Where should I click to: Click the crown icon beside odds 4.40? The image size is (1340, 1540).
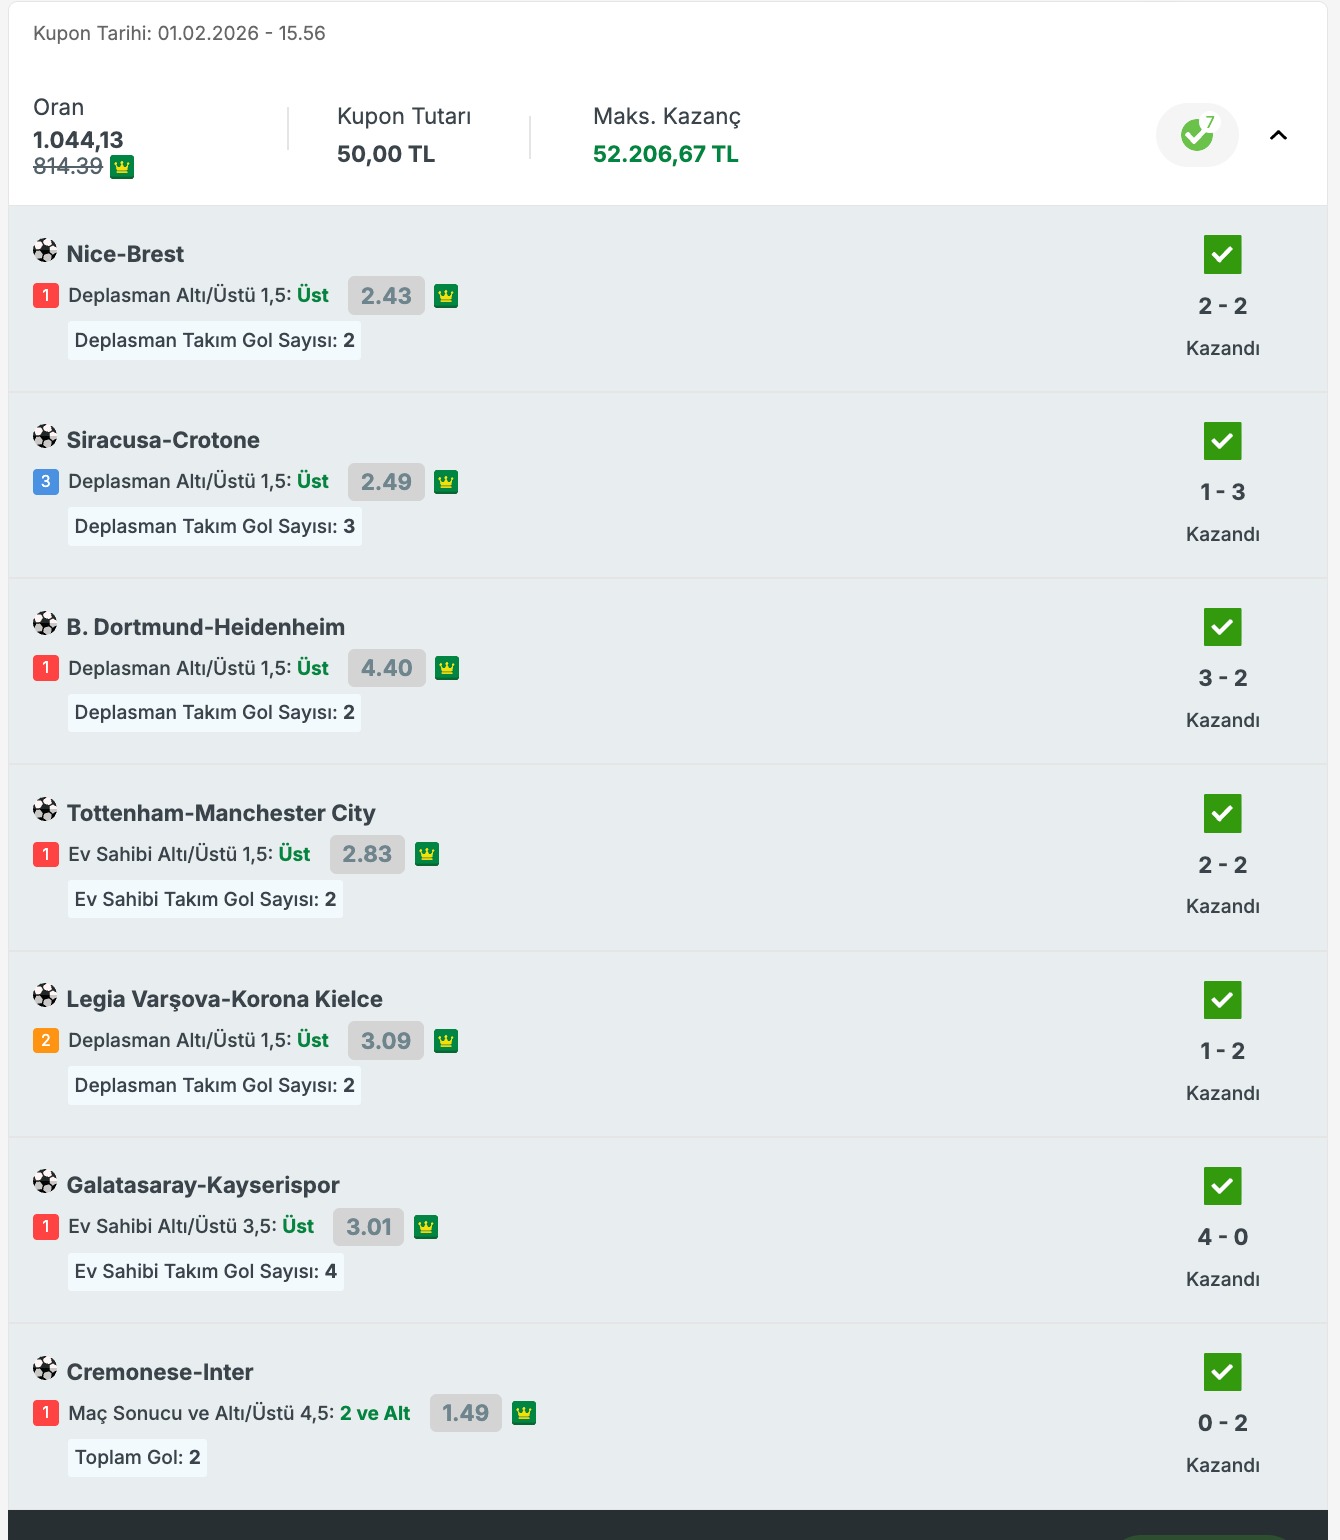point(447,668)
